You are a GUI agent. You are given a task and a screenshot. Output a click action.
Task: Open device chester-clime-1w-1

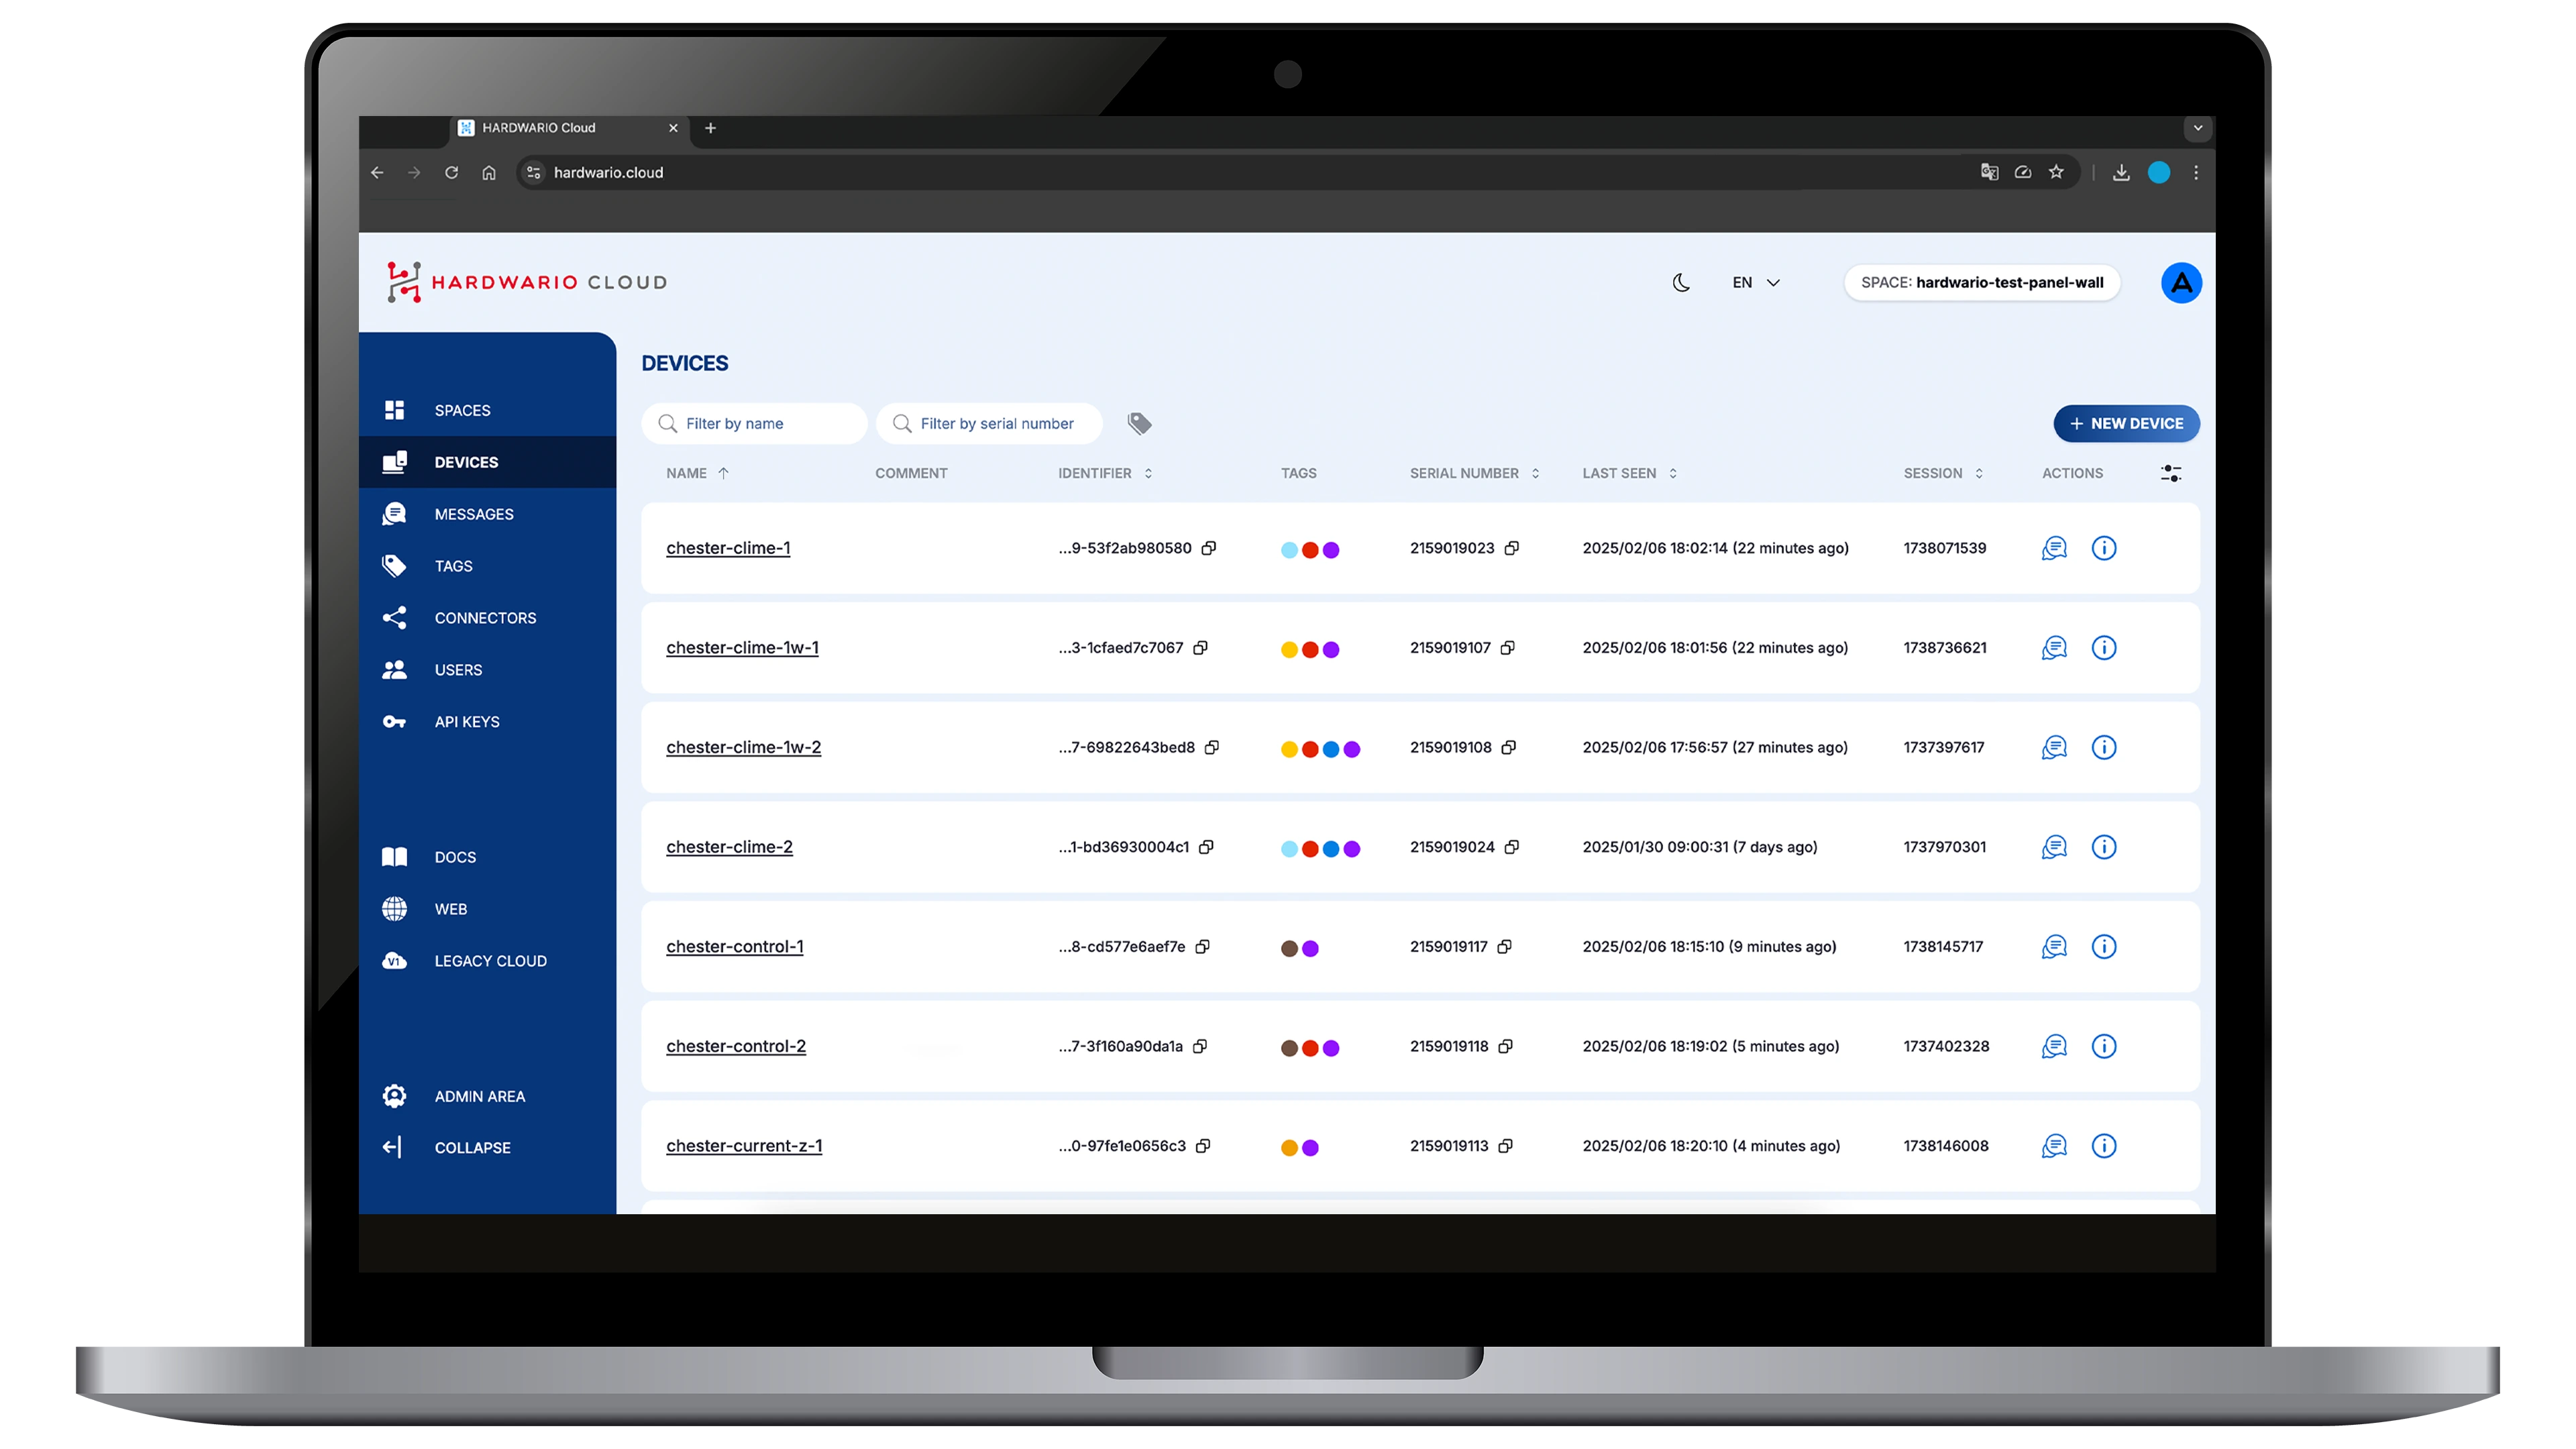click(742, 648)
